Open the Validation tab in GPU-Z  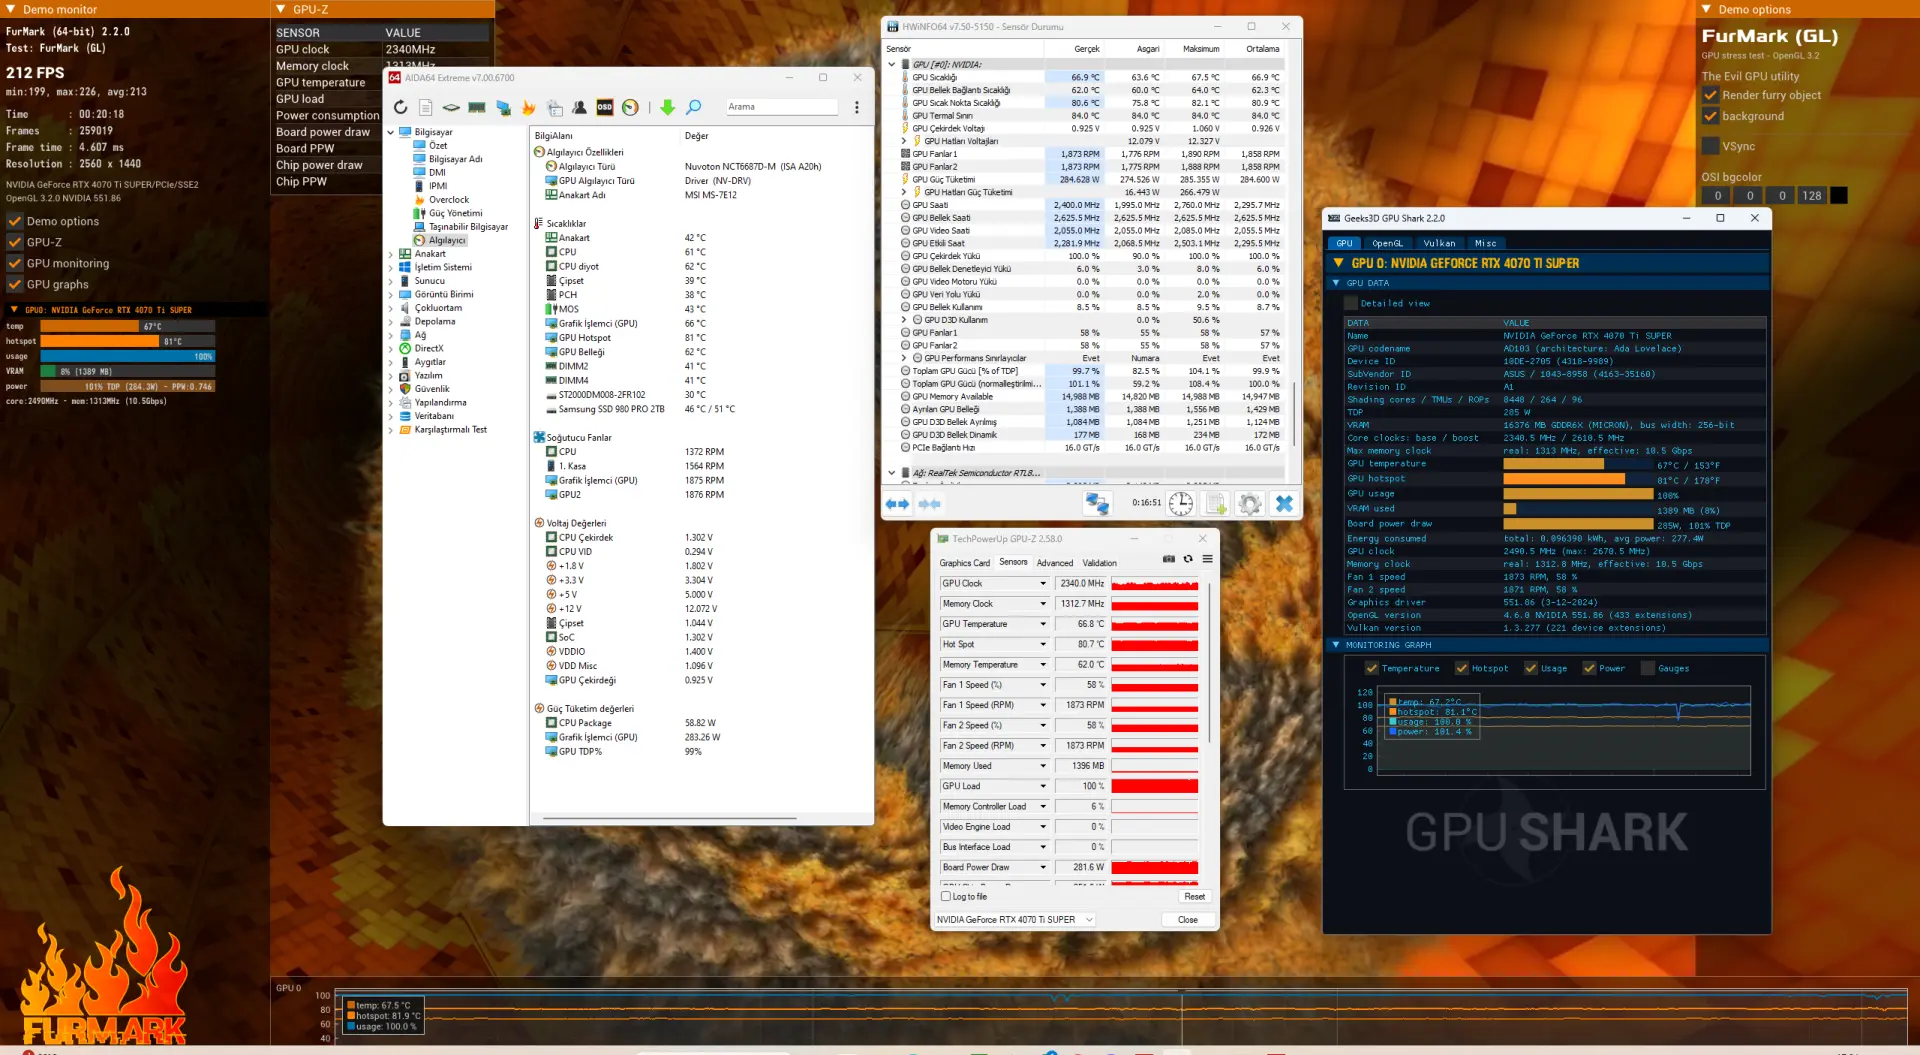pyautogui.click(x=1099, y=563)
